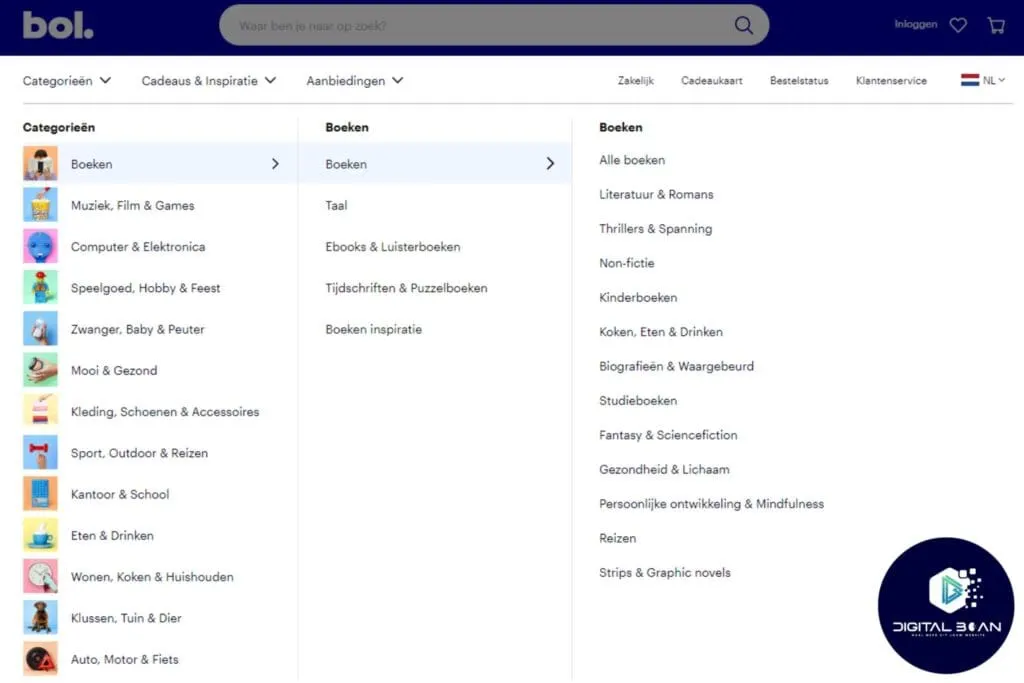This screenshot has width=1024, height=683.
Task: Click the Sport, Outdoor & Reizen icon
Action: tap(40, 453)
